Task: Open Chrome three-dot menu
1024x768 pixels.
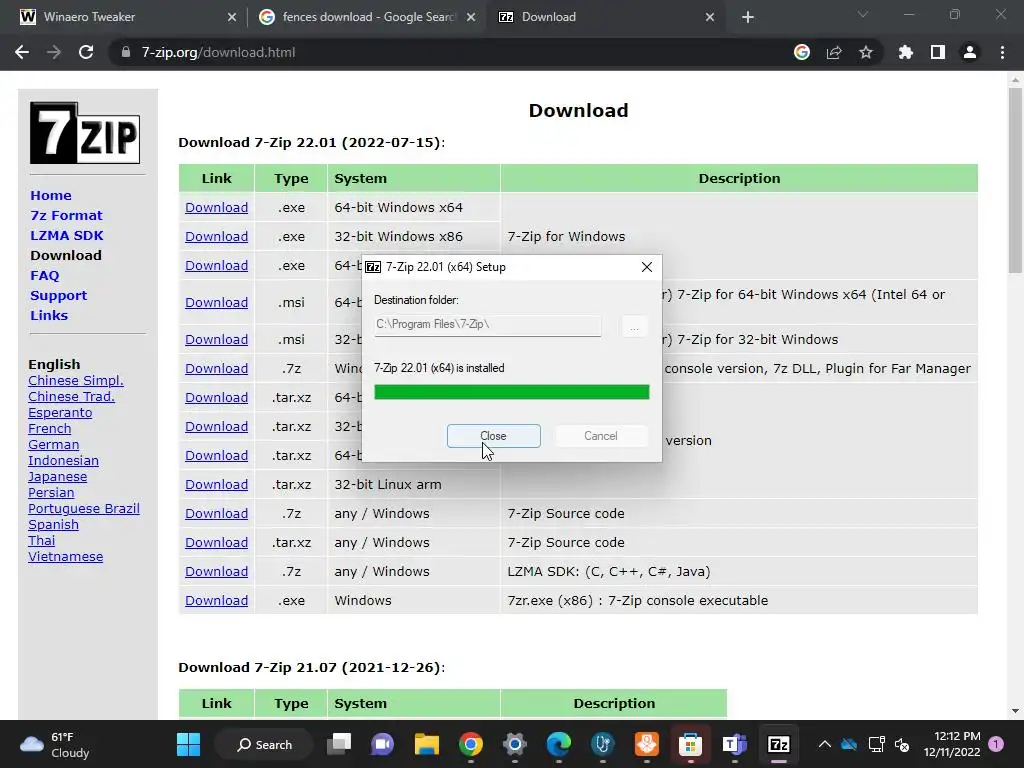Action: pyautogui.click(x=1002, y=52)
